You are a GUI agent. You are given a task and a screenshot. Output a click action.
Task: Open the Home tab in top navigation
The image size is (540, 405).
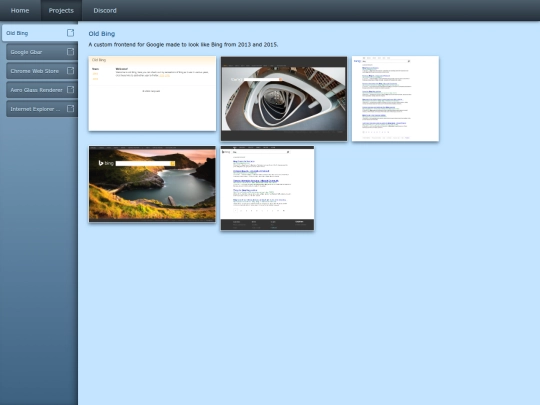20,10
